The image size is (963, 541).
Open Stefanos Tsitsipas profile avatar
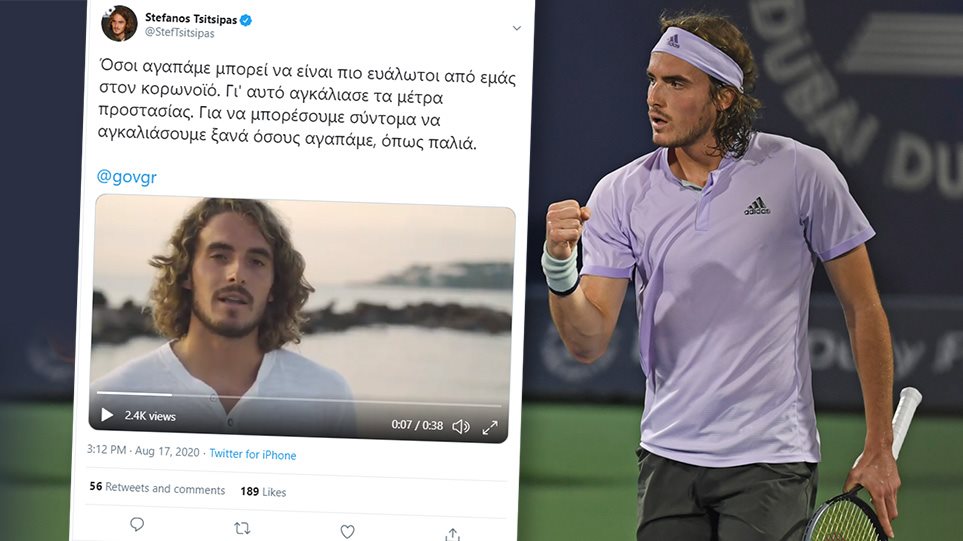tap(119, 23)
